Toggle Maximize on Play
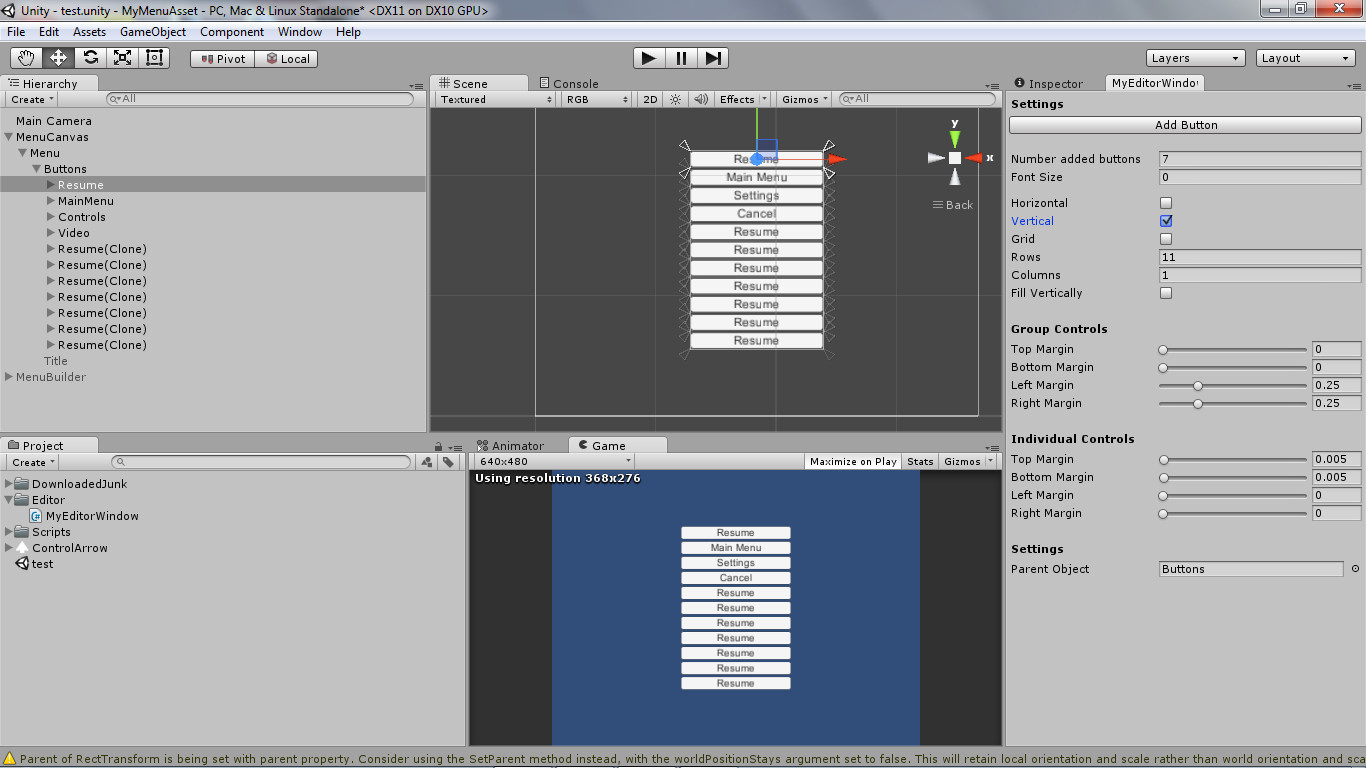Viewport: 1366px width, 768px height. 853,461
